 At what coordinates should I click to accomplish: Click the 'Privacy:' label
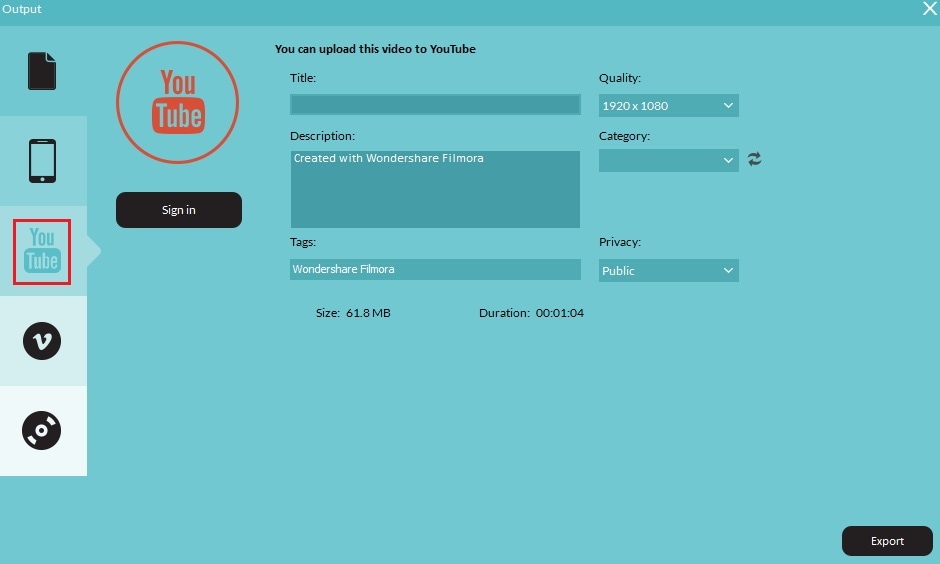coord(620,242)
